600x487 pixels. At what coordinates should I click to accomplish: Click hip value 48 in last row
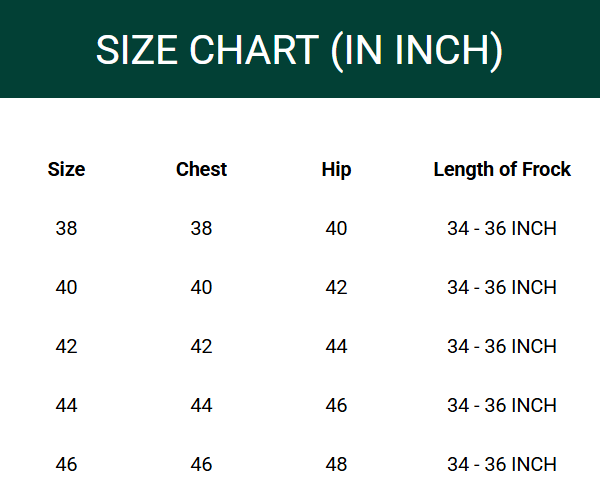click(x=336, y=464)
